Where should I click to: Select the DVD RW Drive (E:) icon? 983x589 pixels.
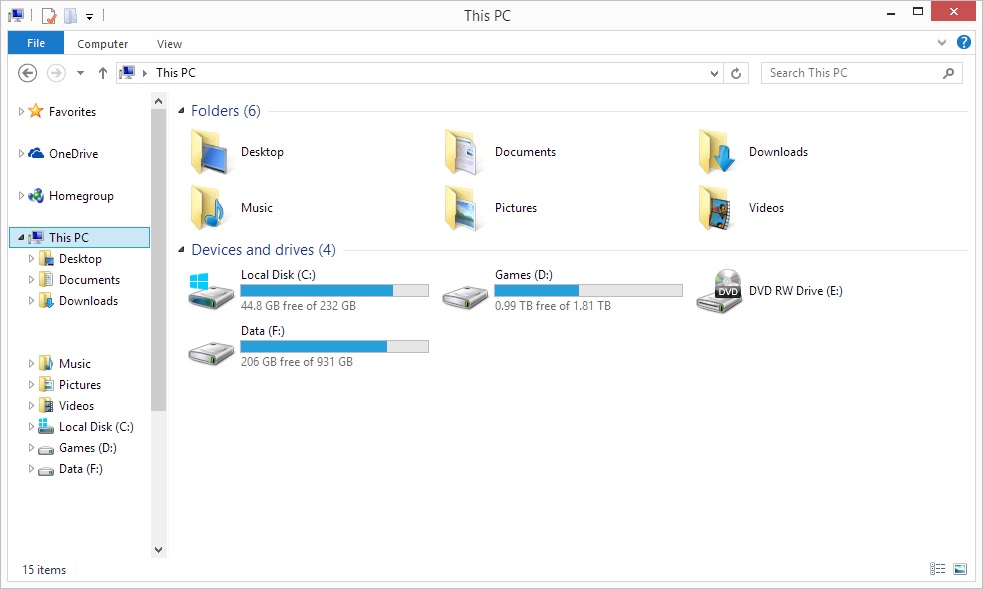point(719,291)
